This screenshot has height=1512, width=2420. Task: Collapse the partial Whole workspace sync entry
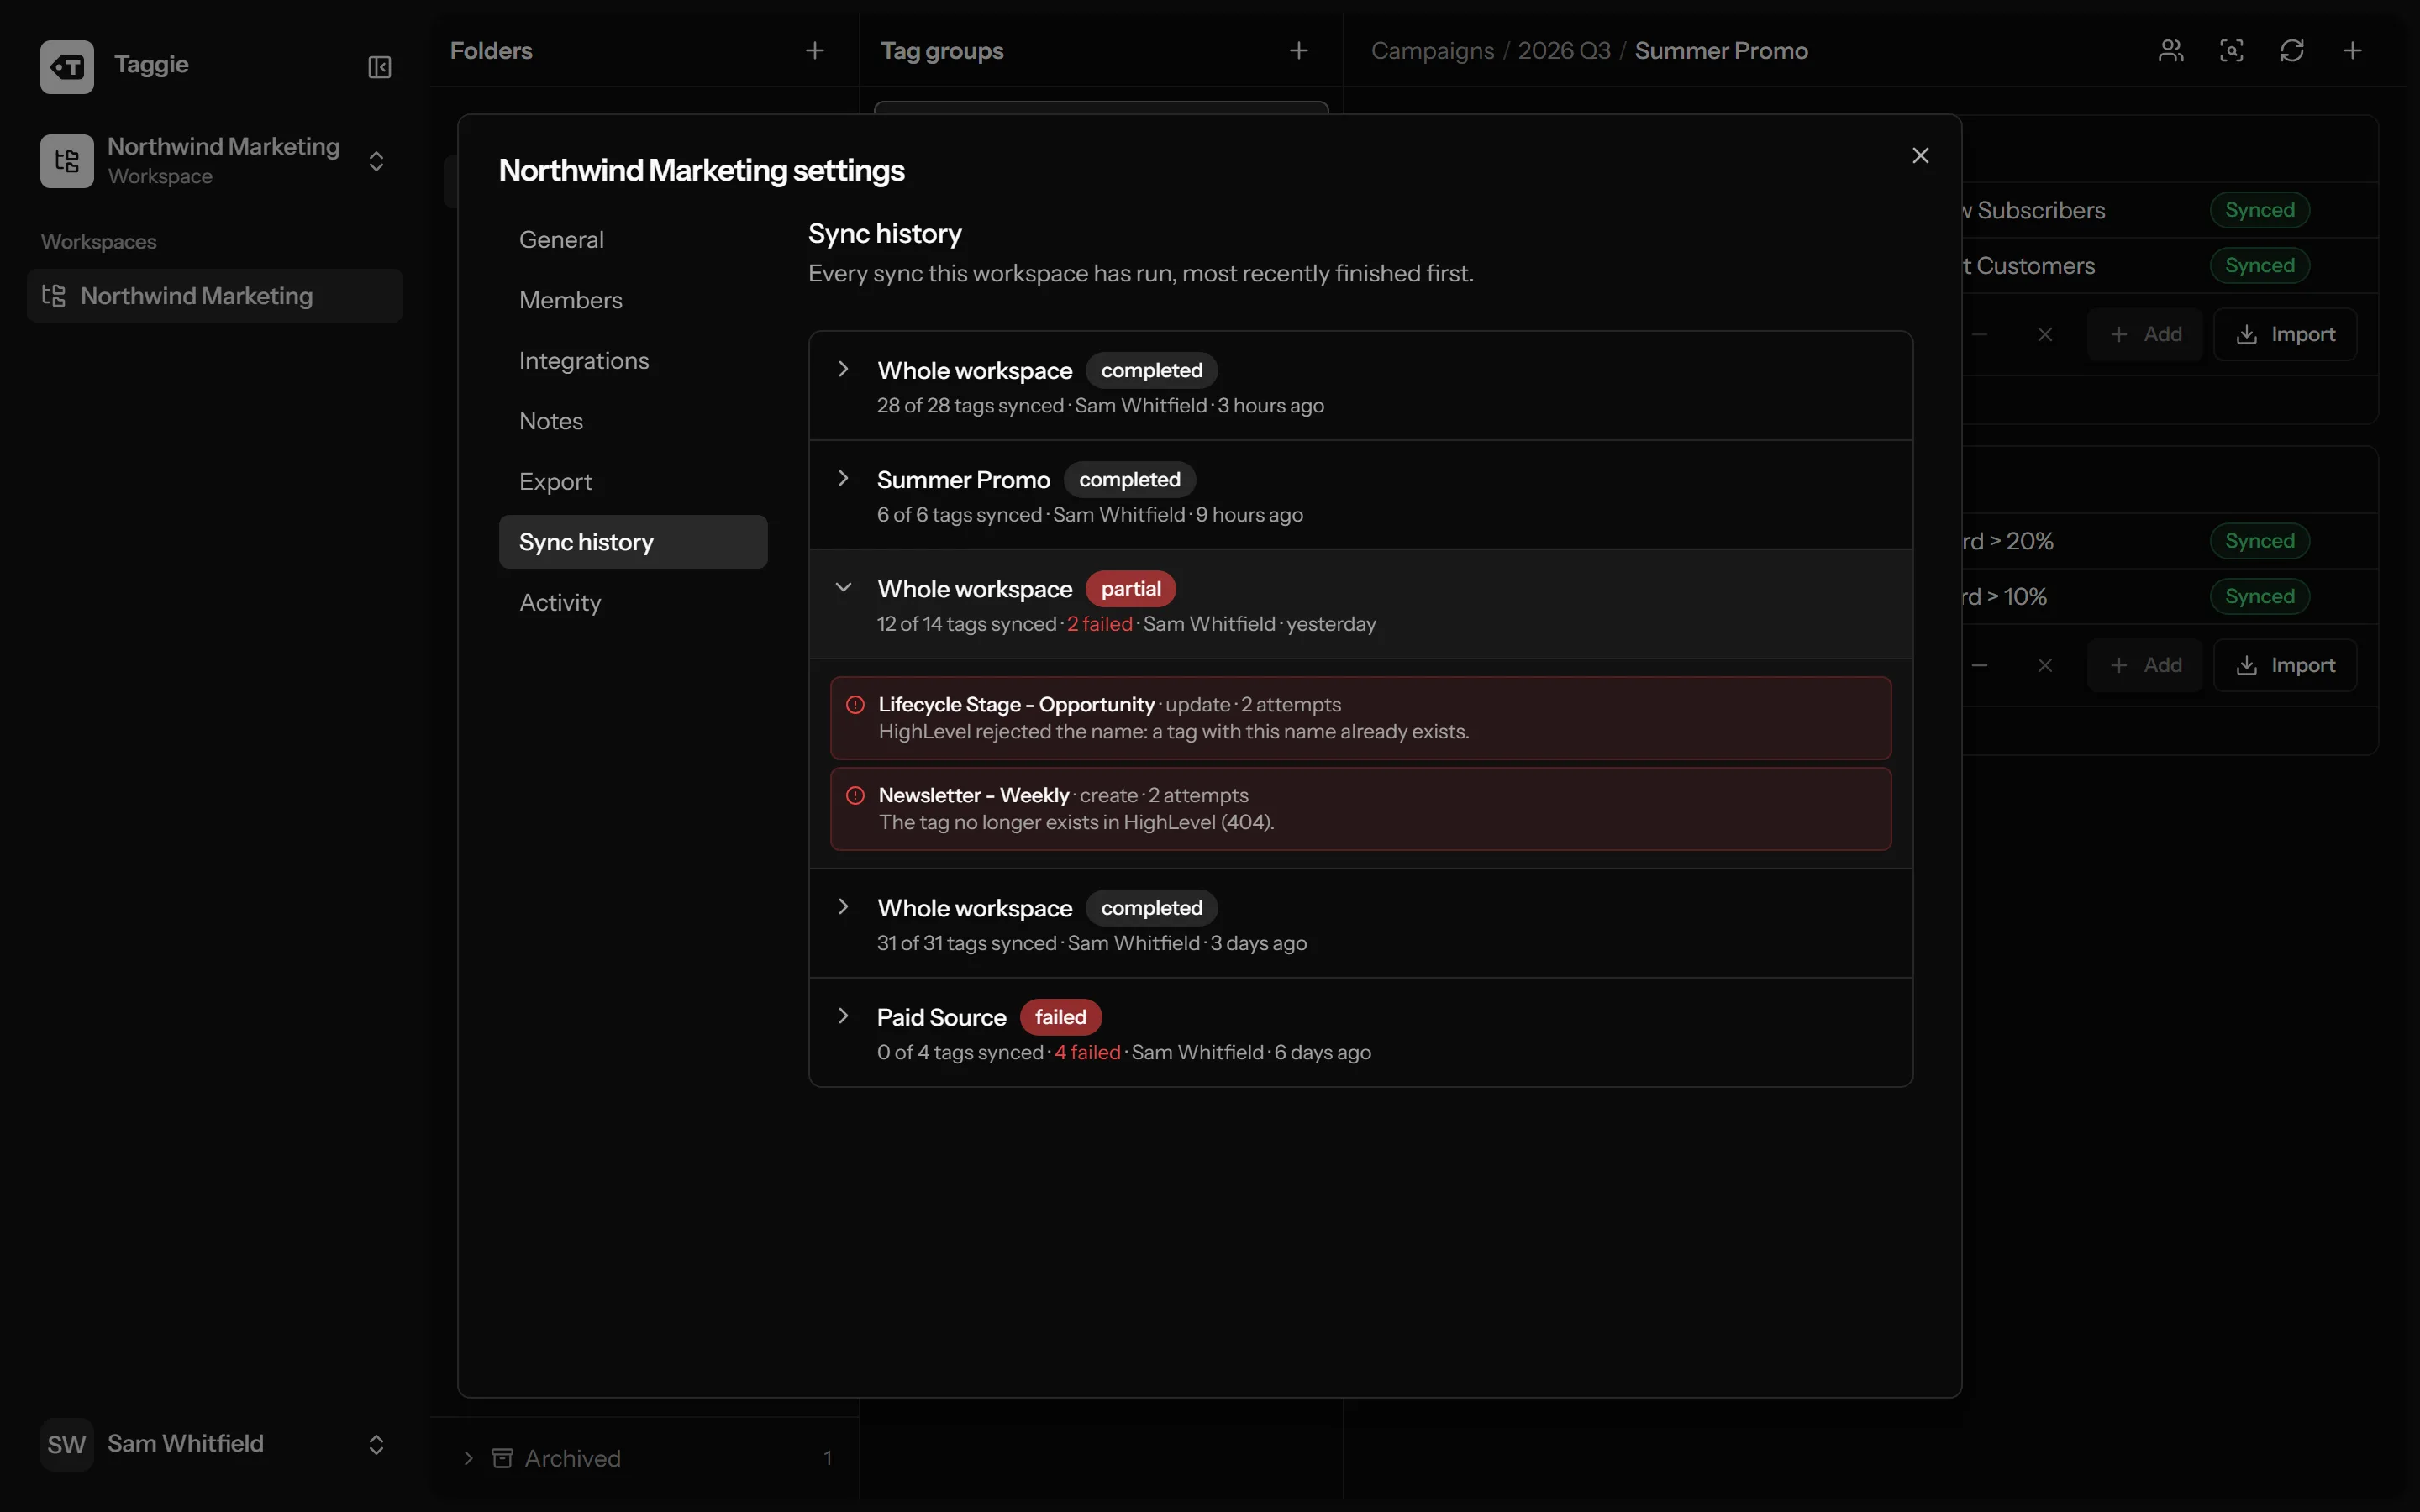[x=843, y=587]
